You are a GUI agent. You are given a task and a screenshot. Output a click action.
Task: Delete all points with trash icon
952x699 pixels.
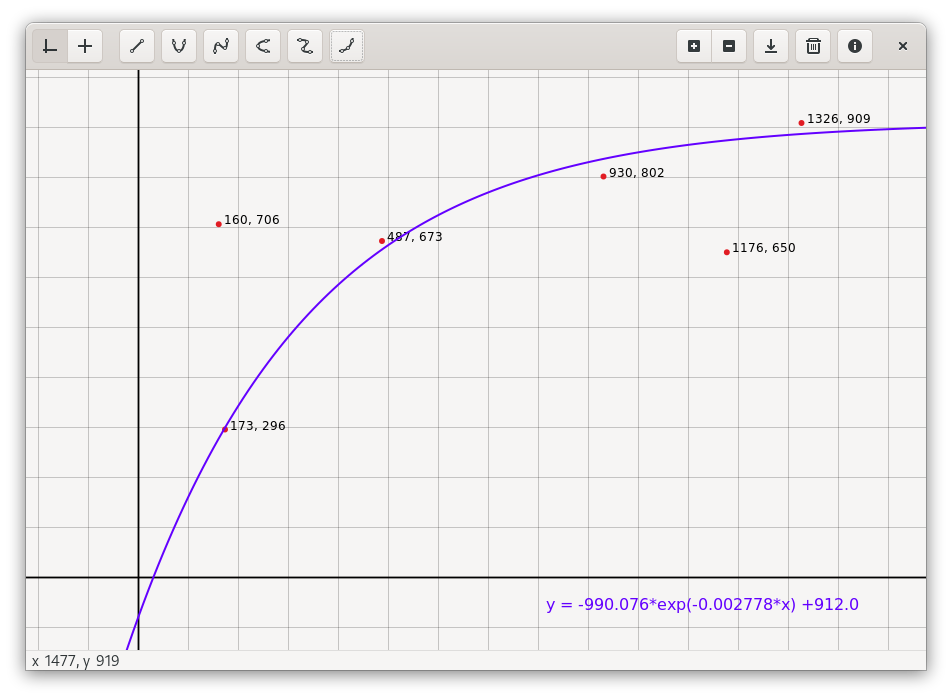(x=813, y=46)
